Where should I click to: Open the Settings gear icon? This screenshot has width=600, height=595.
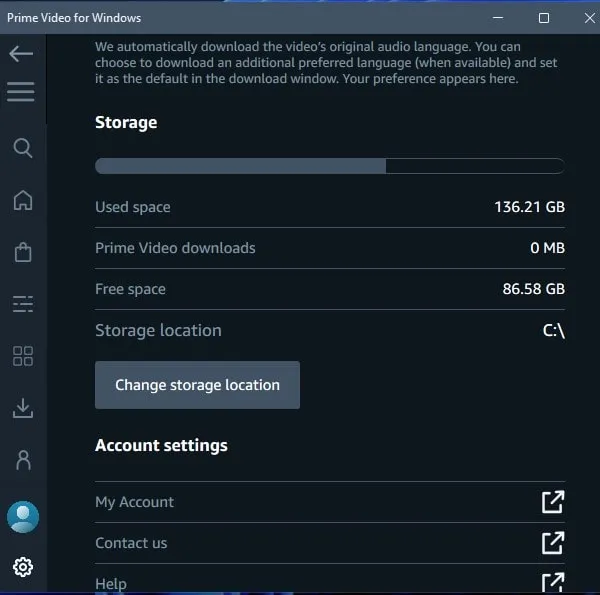coord(23,567)
